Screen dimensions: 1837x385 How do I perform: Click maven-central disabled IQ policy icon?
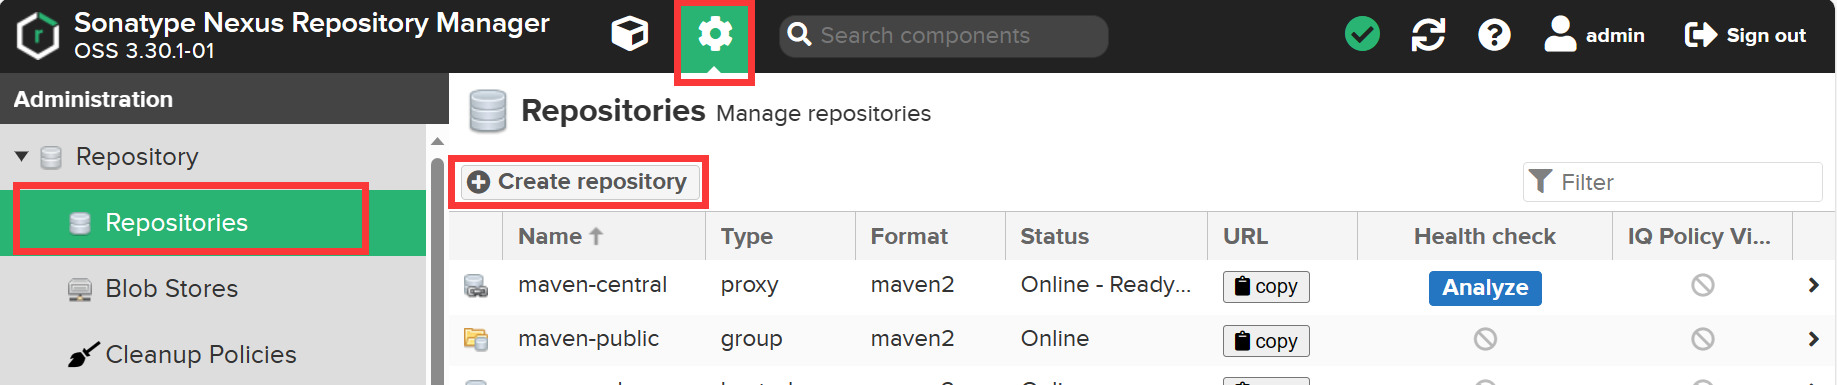point(1703,286)
